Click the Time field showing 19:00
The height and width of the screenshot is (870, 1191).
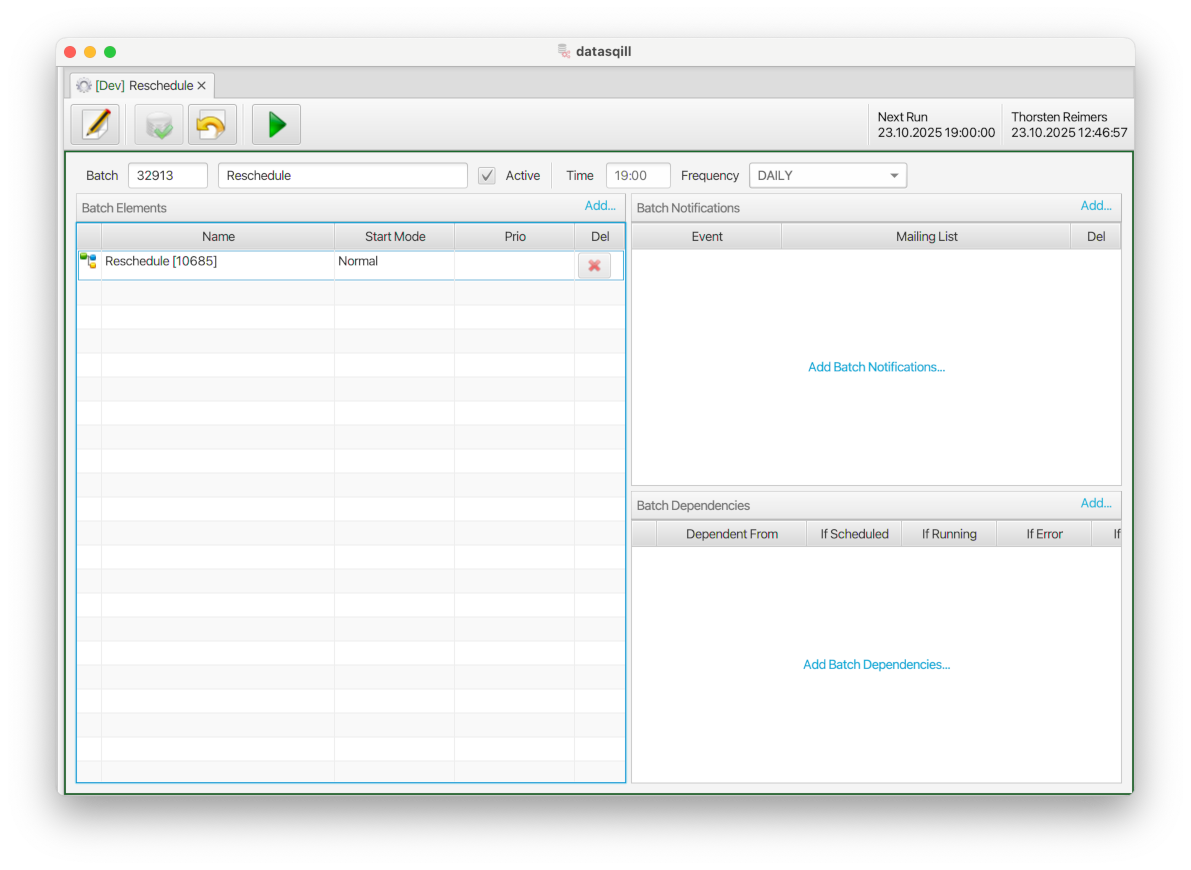[637, 175]
